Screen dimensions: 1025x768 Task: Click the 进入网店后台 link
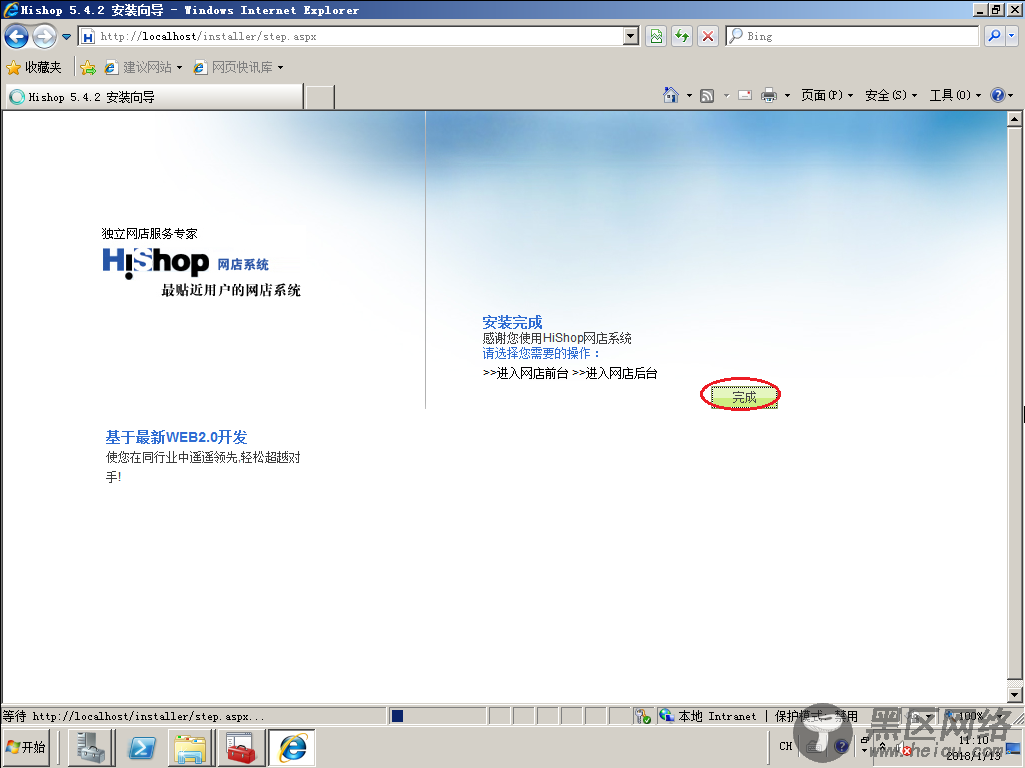click(x=614, y=373)
